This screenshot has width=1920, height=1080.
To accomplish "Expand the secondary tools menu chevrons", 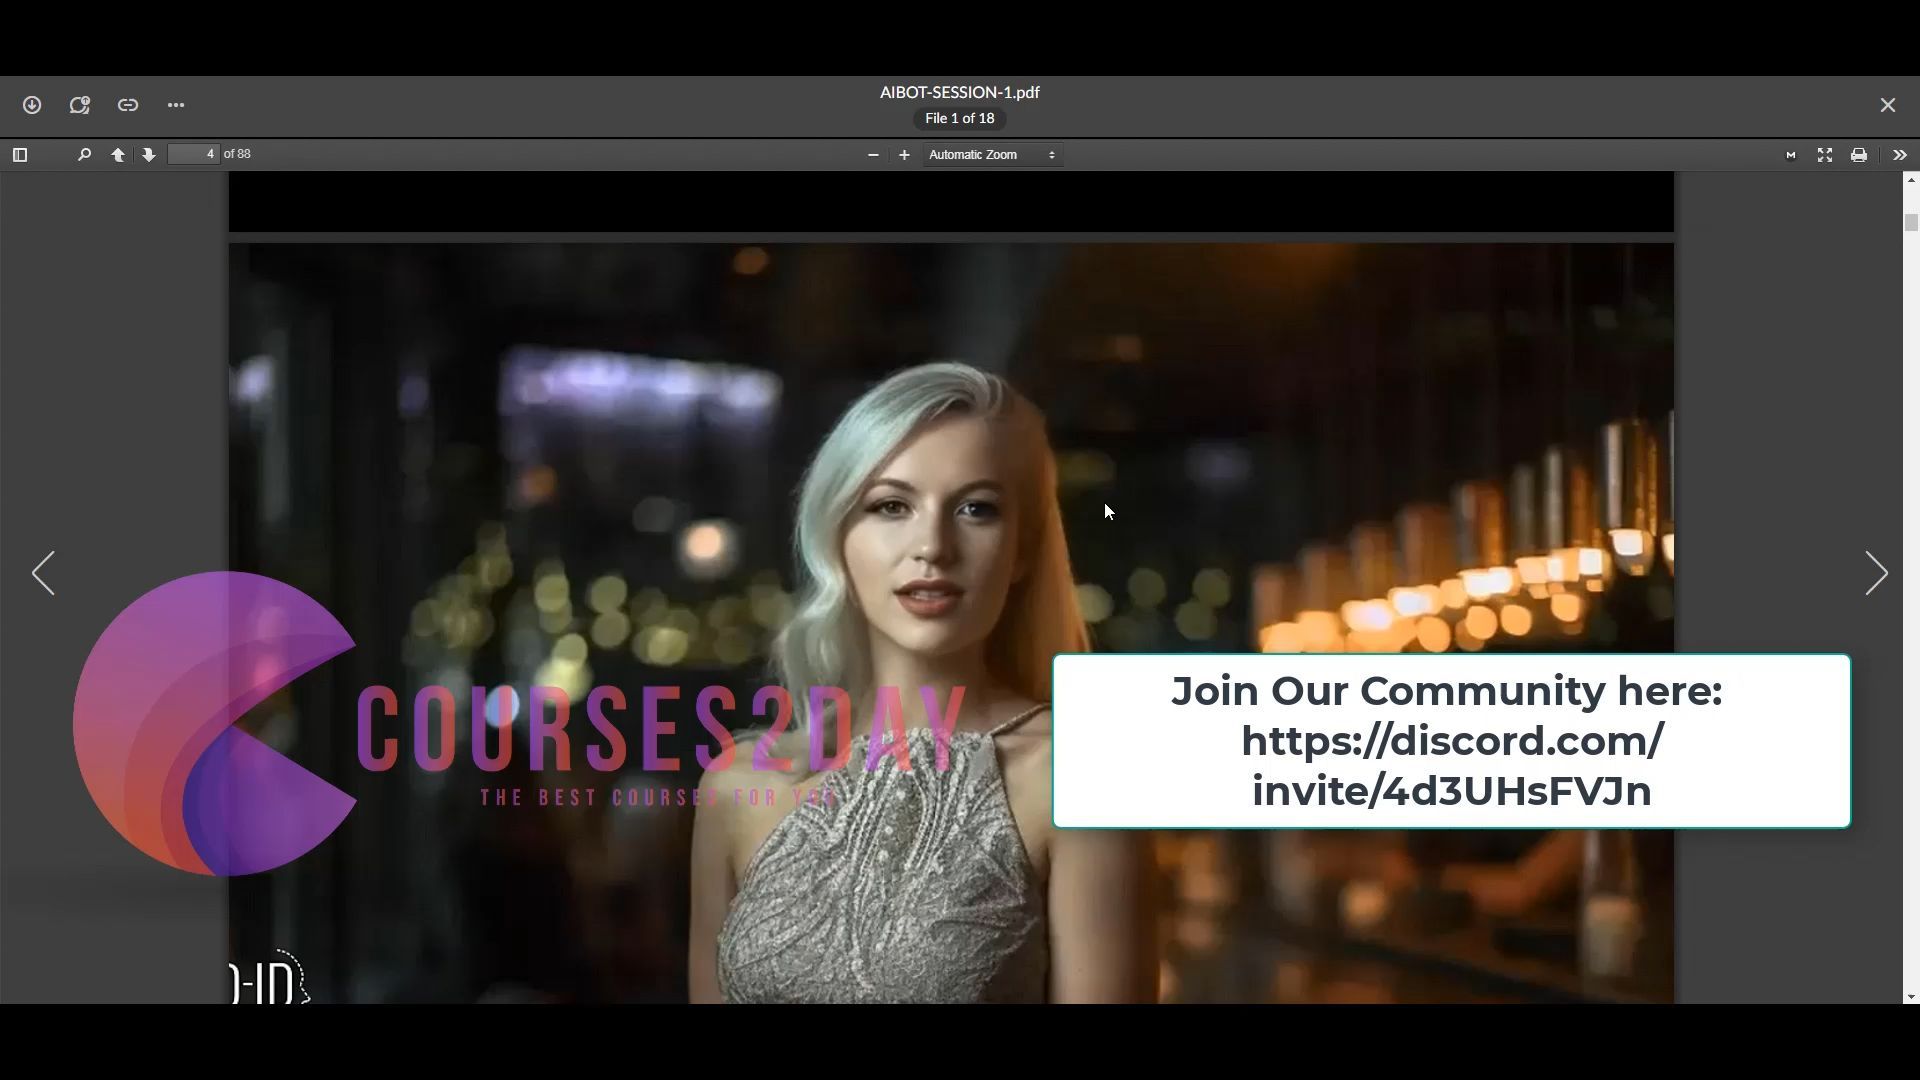I will pos(1900,155).
